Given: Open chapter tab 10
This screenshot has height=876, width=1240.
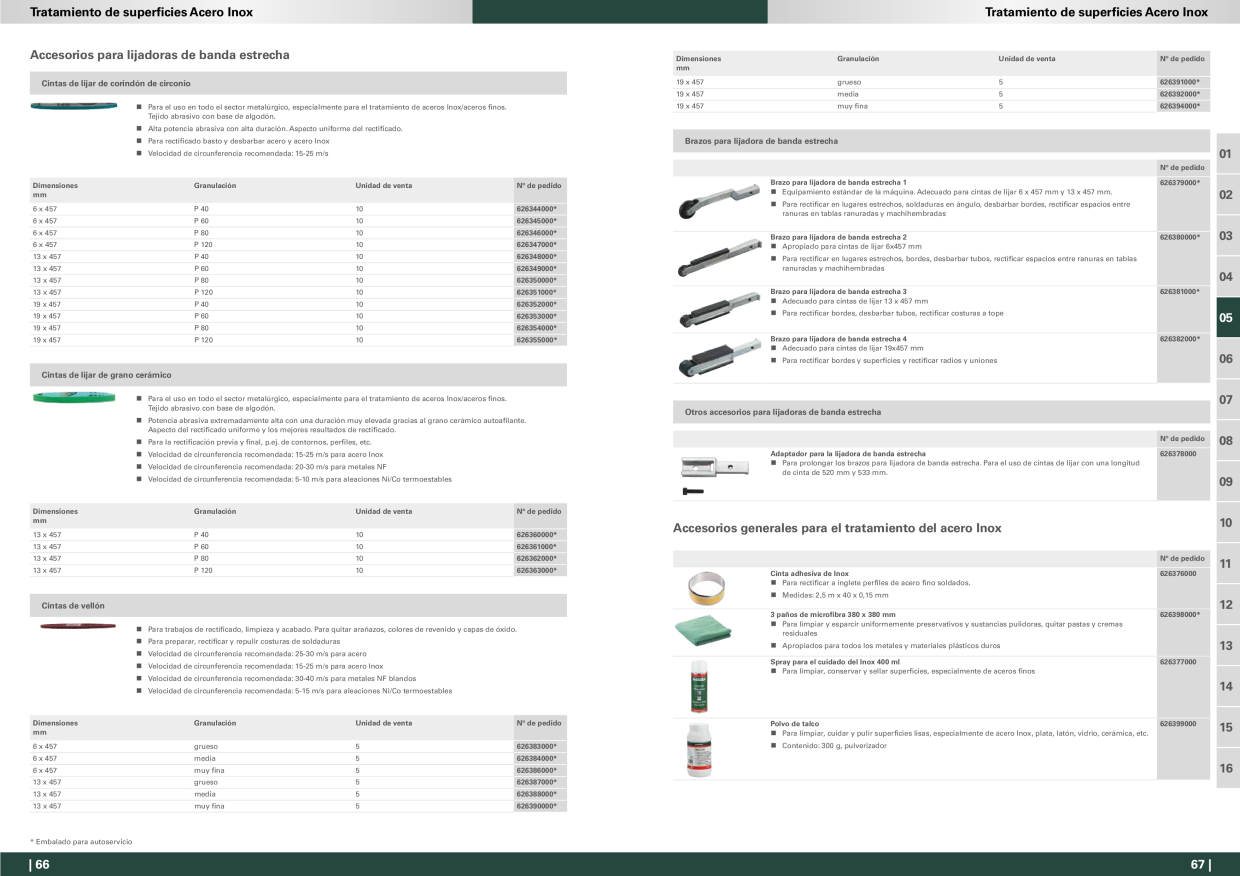Looking at the screenshot, I should click(1226, 523).
